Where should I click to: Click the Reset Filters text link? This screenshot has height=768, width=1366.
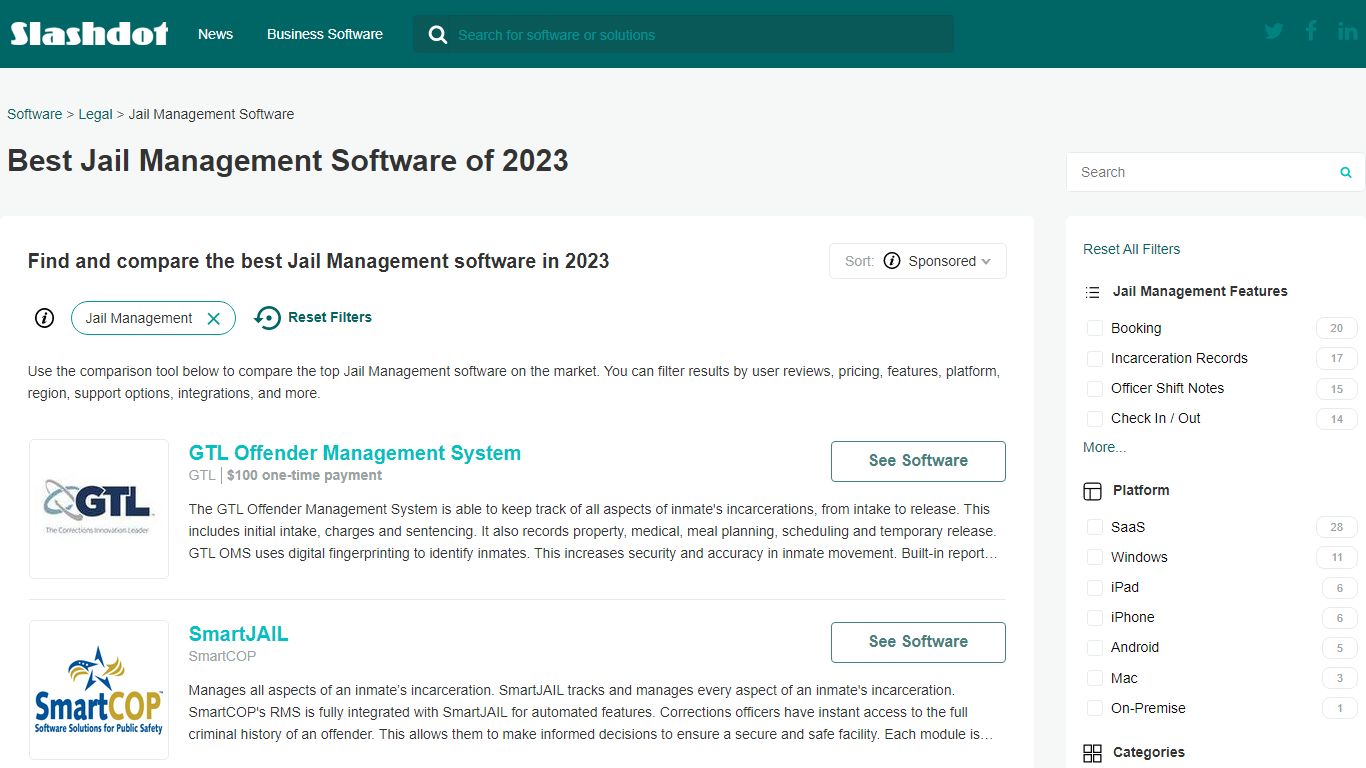330,317
